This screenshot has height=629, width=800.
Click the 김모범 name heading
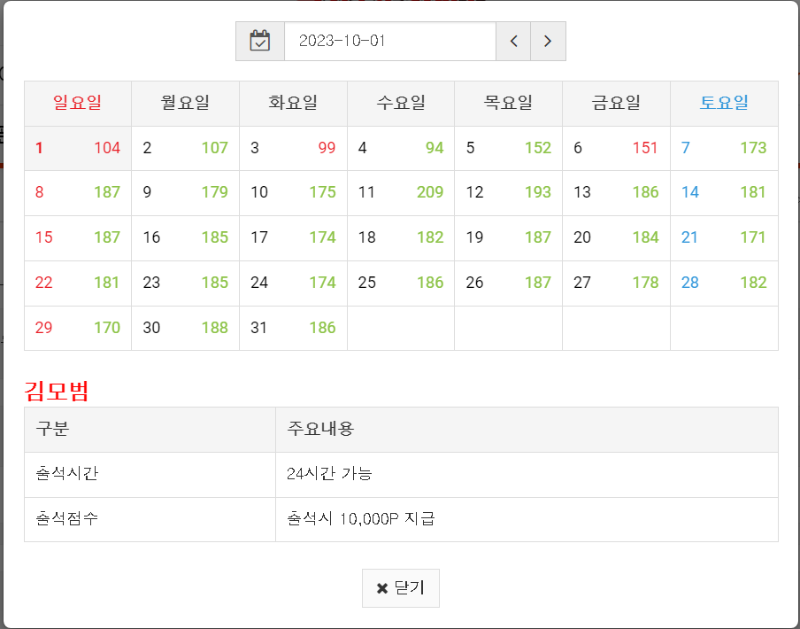56,391
